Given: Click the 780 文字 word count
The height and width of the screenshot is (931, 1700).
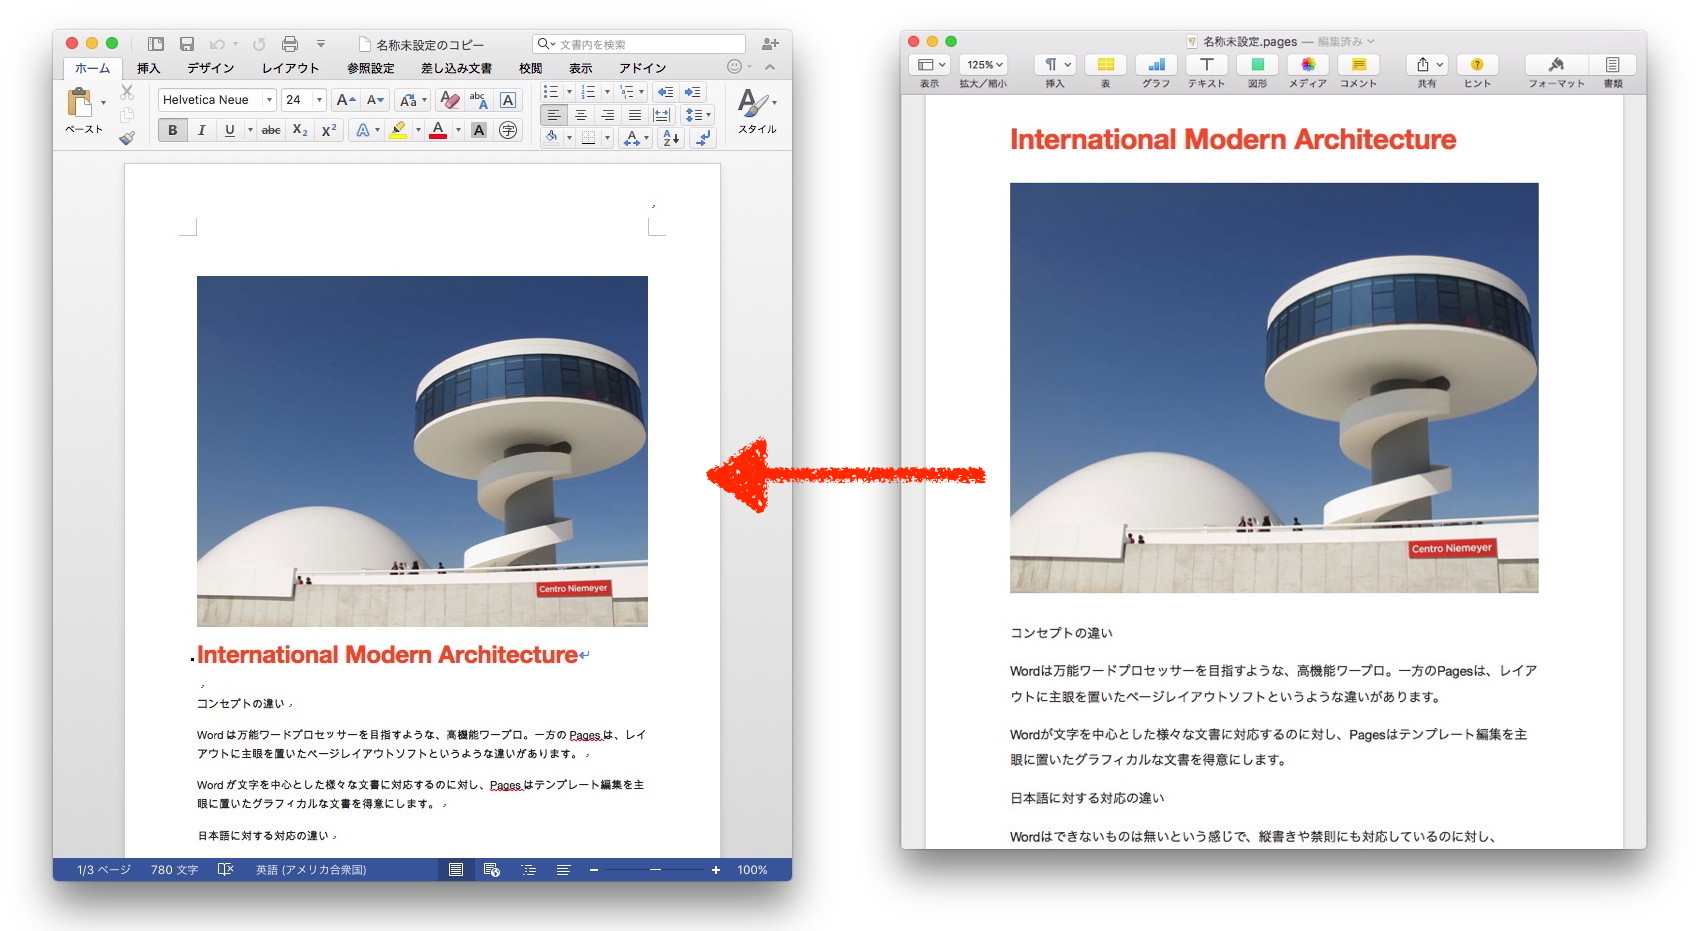Looking at the screenshot, I should click(174, 870).
